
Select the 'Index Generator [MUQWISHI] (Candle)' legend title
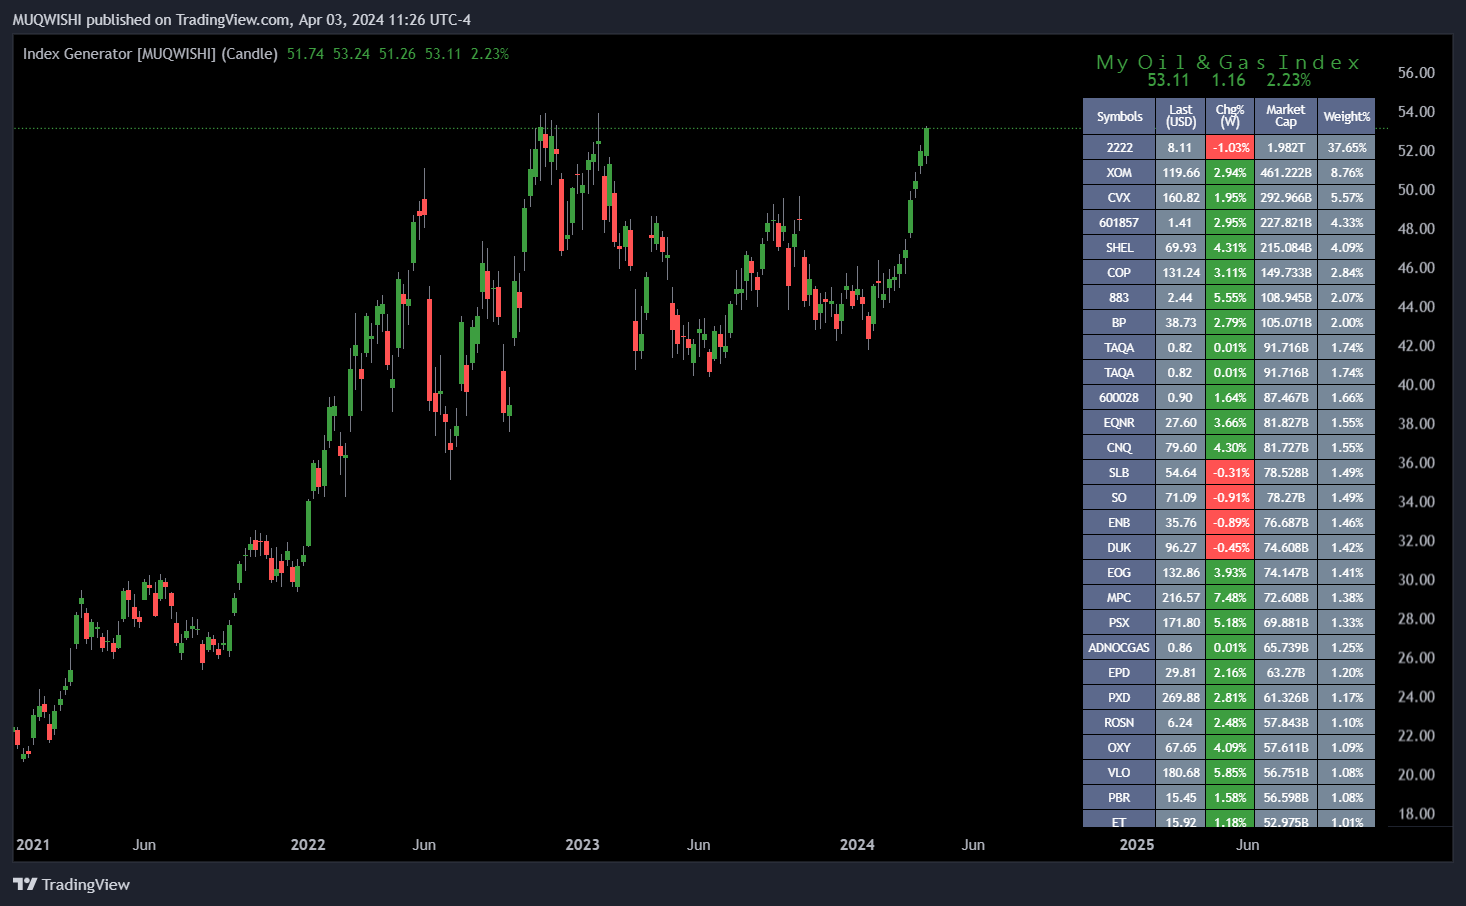[150, 54]
